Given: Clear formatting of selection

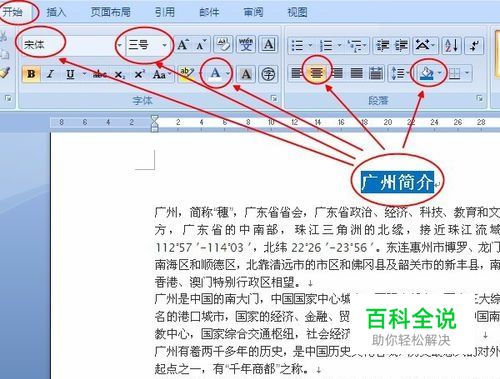Looking at the screenshot, I should (x=223, y=45).
